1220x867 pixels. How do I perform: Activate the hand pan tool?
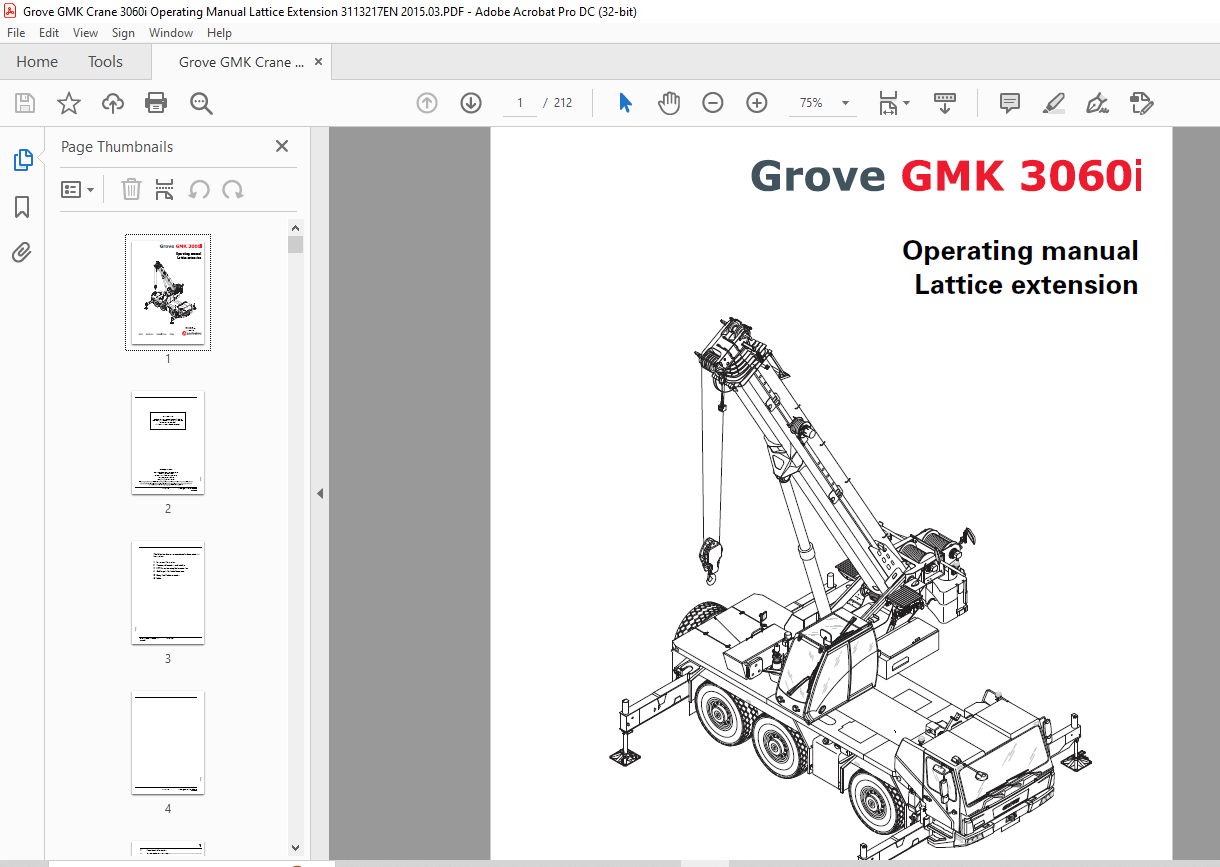click(x=669, y=103)
